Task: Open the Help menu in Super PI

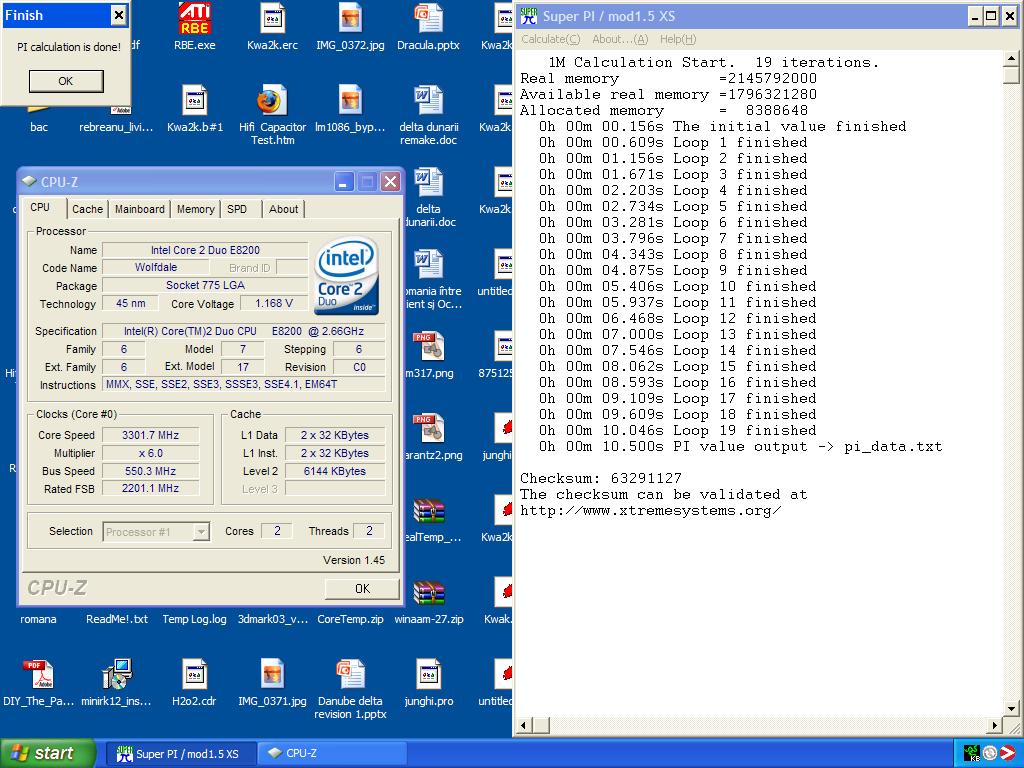Action: [678, 39]
